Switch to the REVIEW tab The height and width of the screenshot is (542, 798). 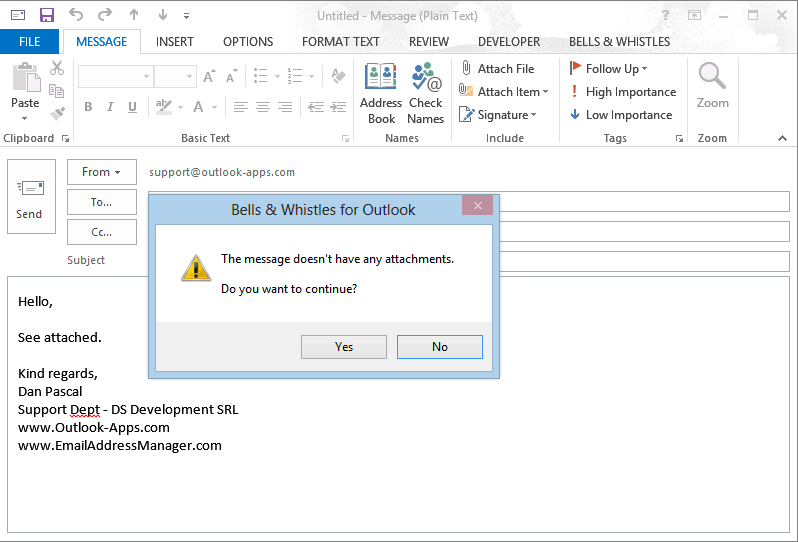coord(429,42)
